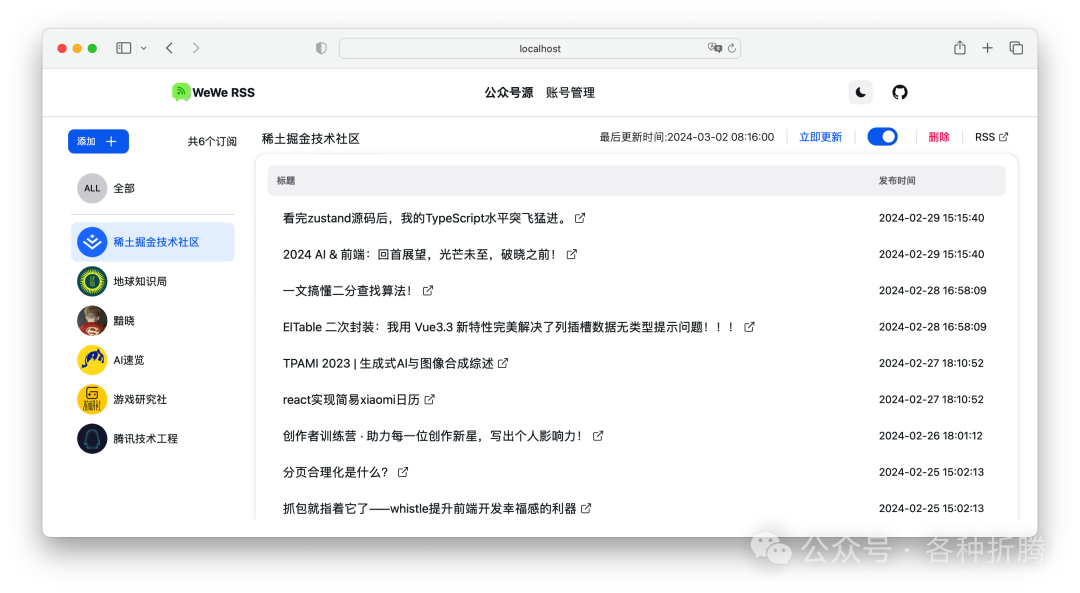Go forward with Safari forward arrow
This screenshot has height=593, width=1080.
196,48
